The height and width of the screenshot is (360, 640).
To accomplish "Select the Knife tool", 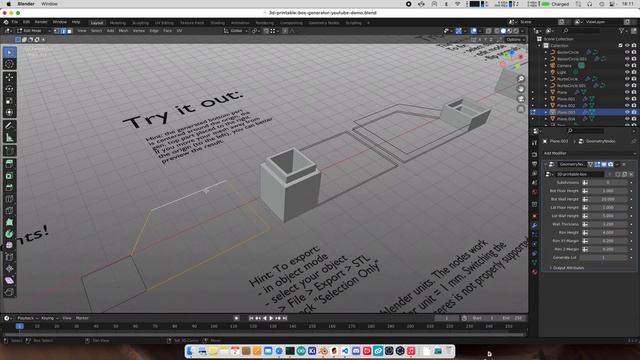I will (x=9, y=211).
